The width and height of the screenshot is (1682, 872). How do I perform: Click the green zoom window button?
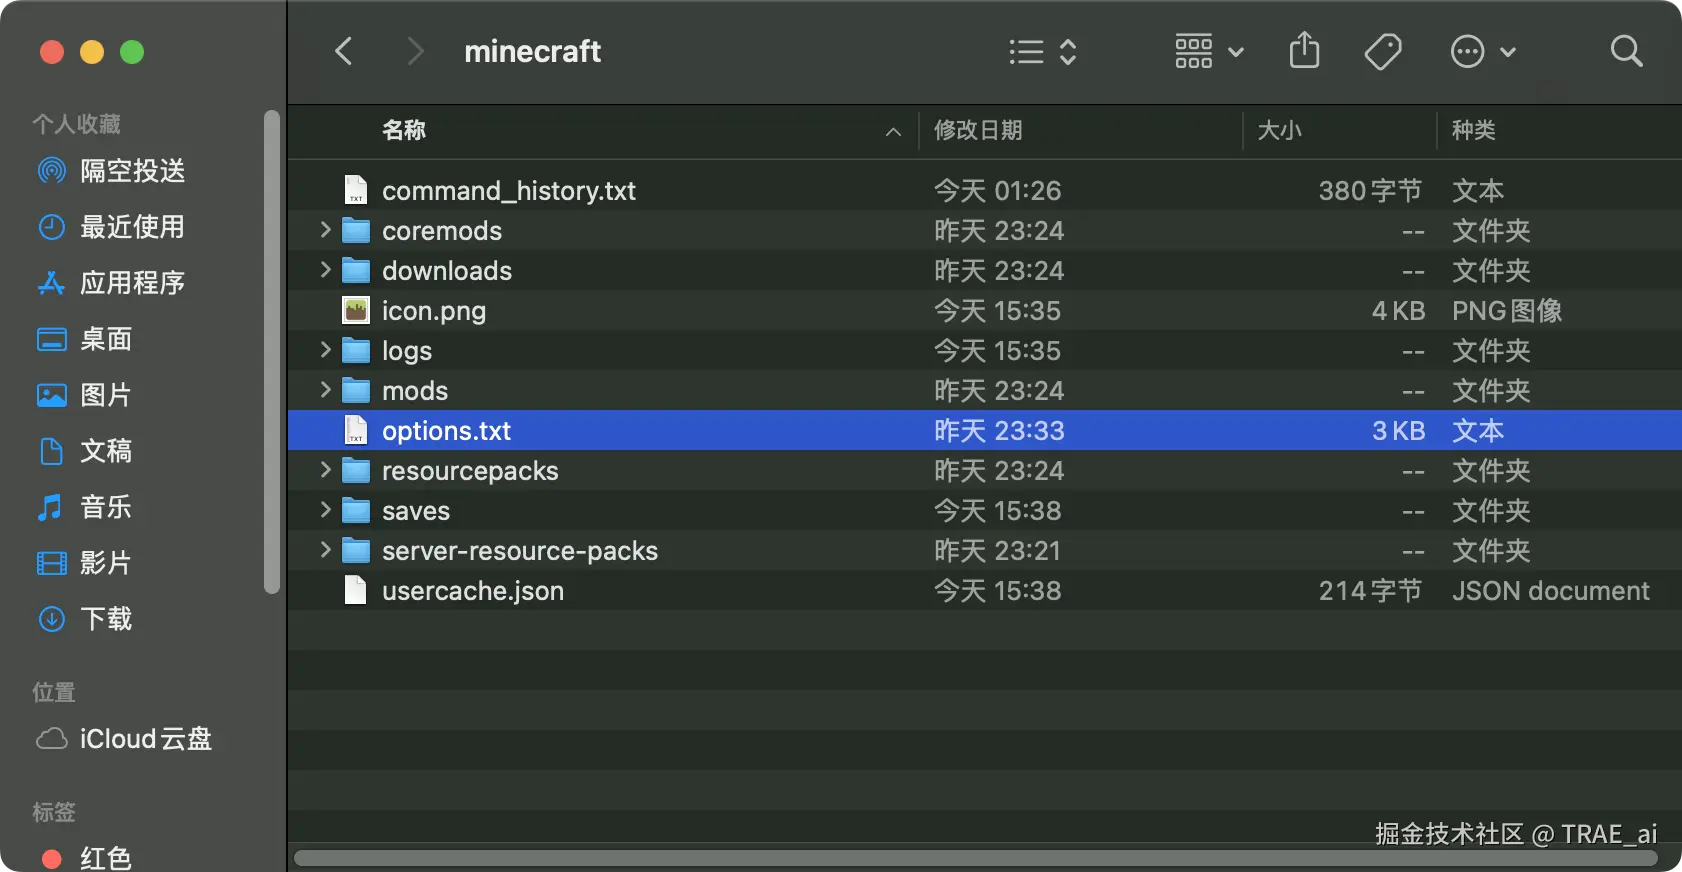pos(132,52)
